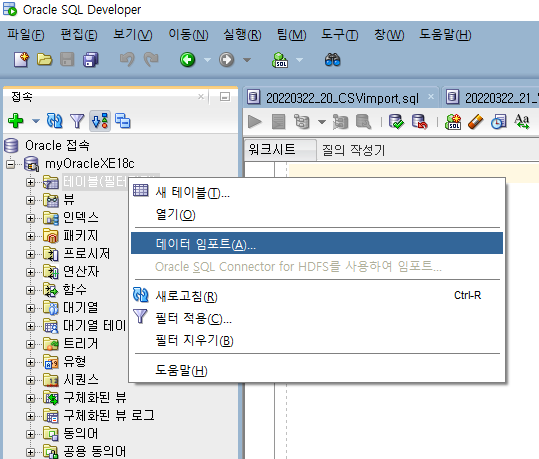Select the 동의어 tree item
Viewport: 539px width, 459px height.
(x=81, y=433)
